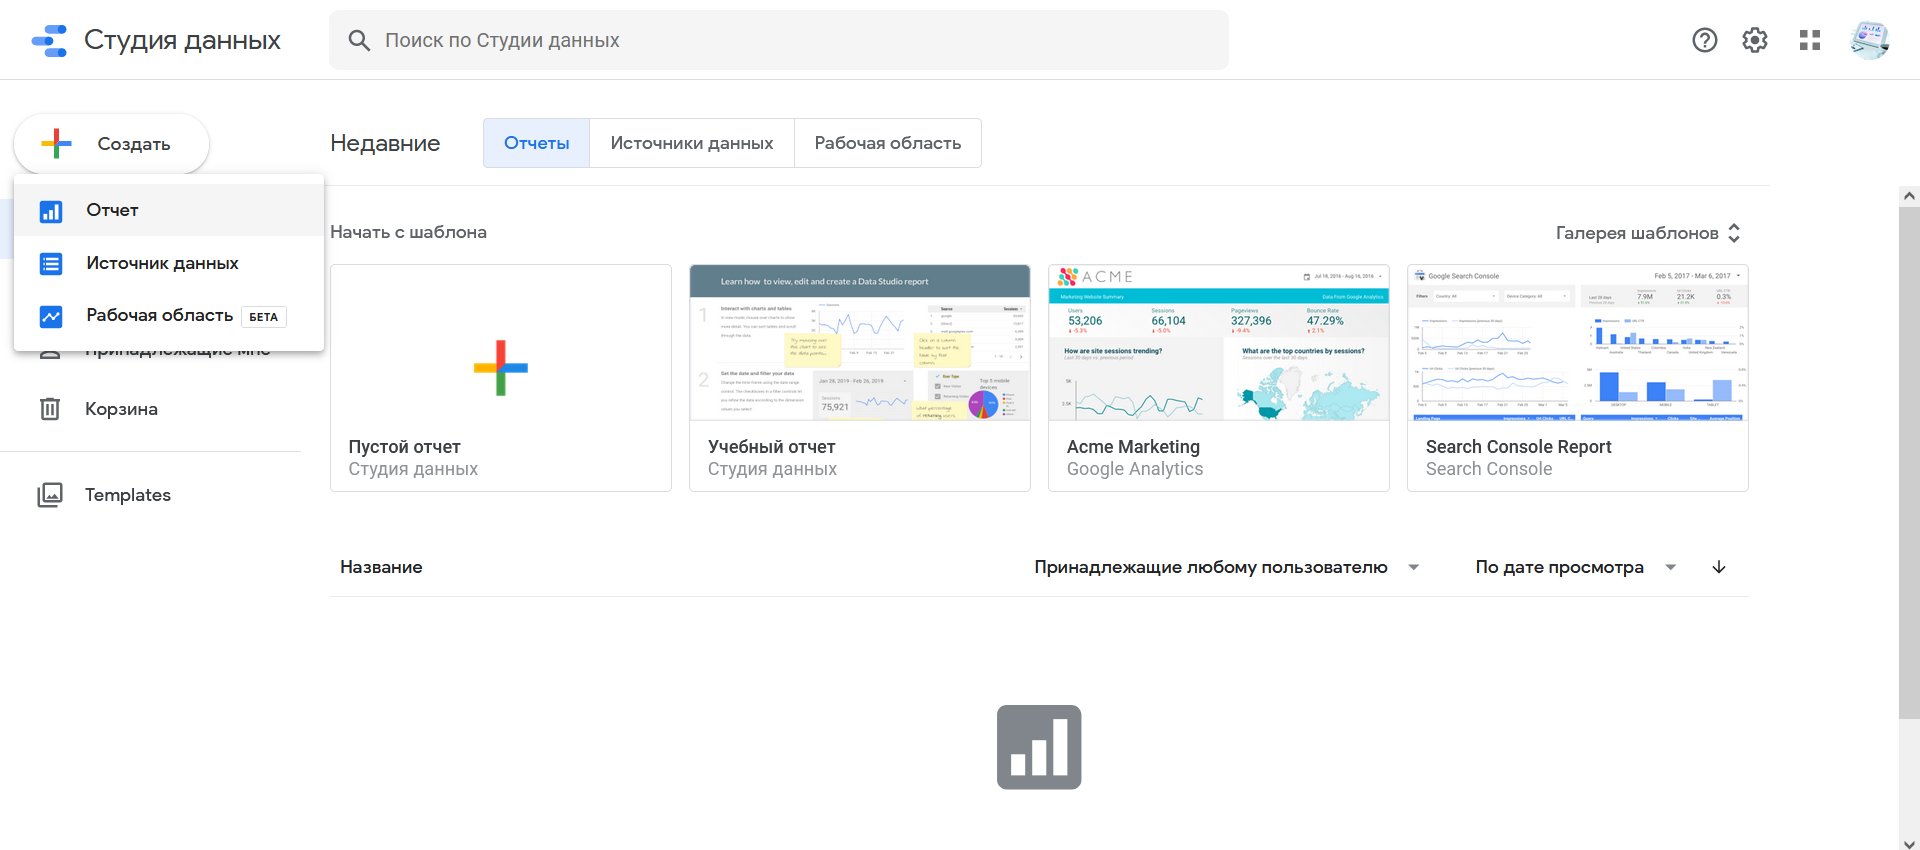This screenshot has height=850, width=1920.
Task: Open the help question mark icon
Action: [1704, 40]
